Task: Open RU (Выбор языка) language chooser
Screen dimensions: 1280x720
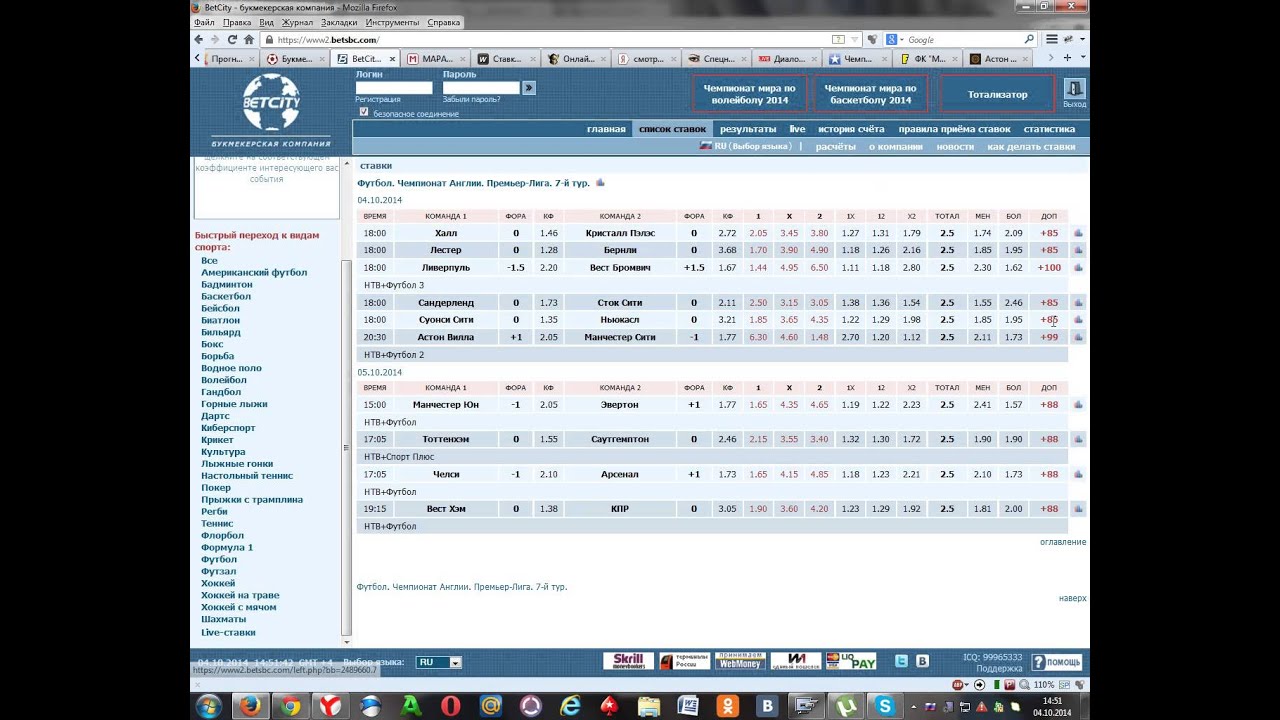Action: point(745,146)
